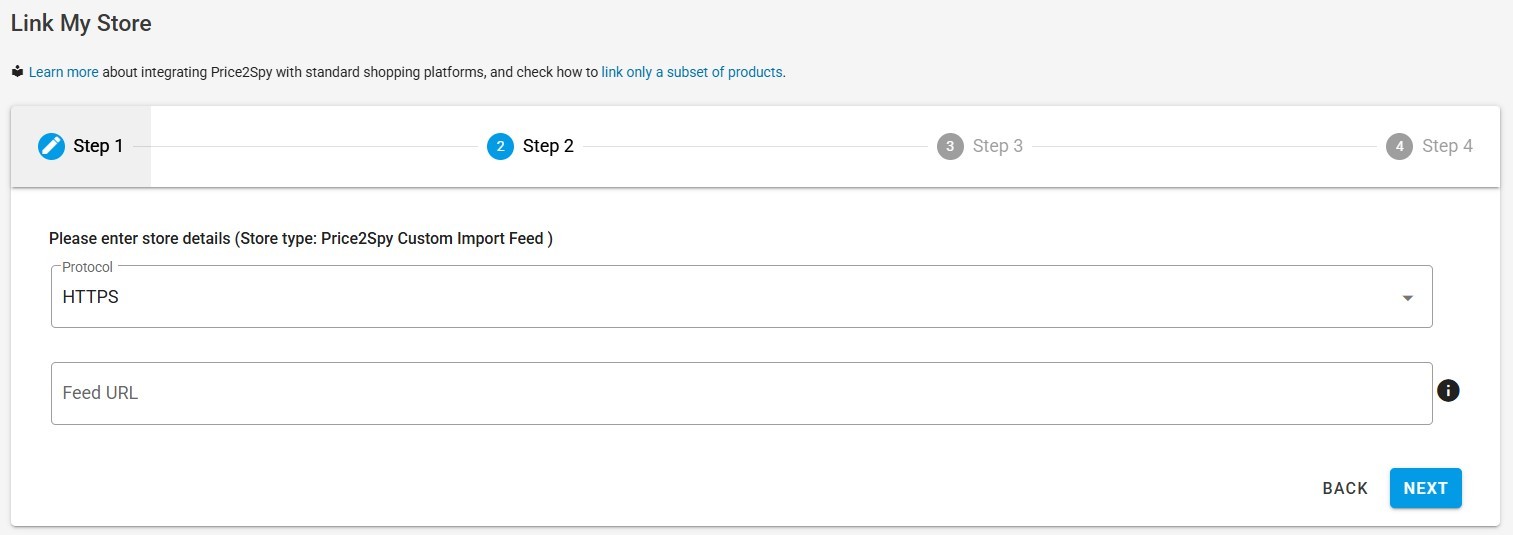Click the pencil icon for Step 1

click(x=51, y=146)
